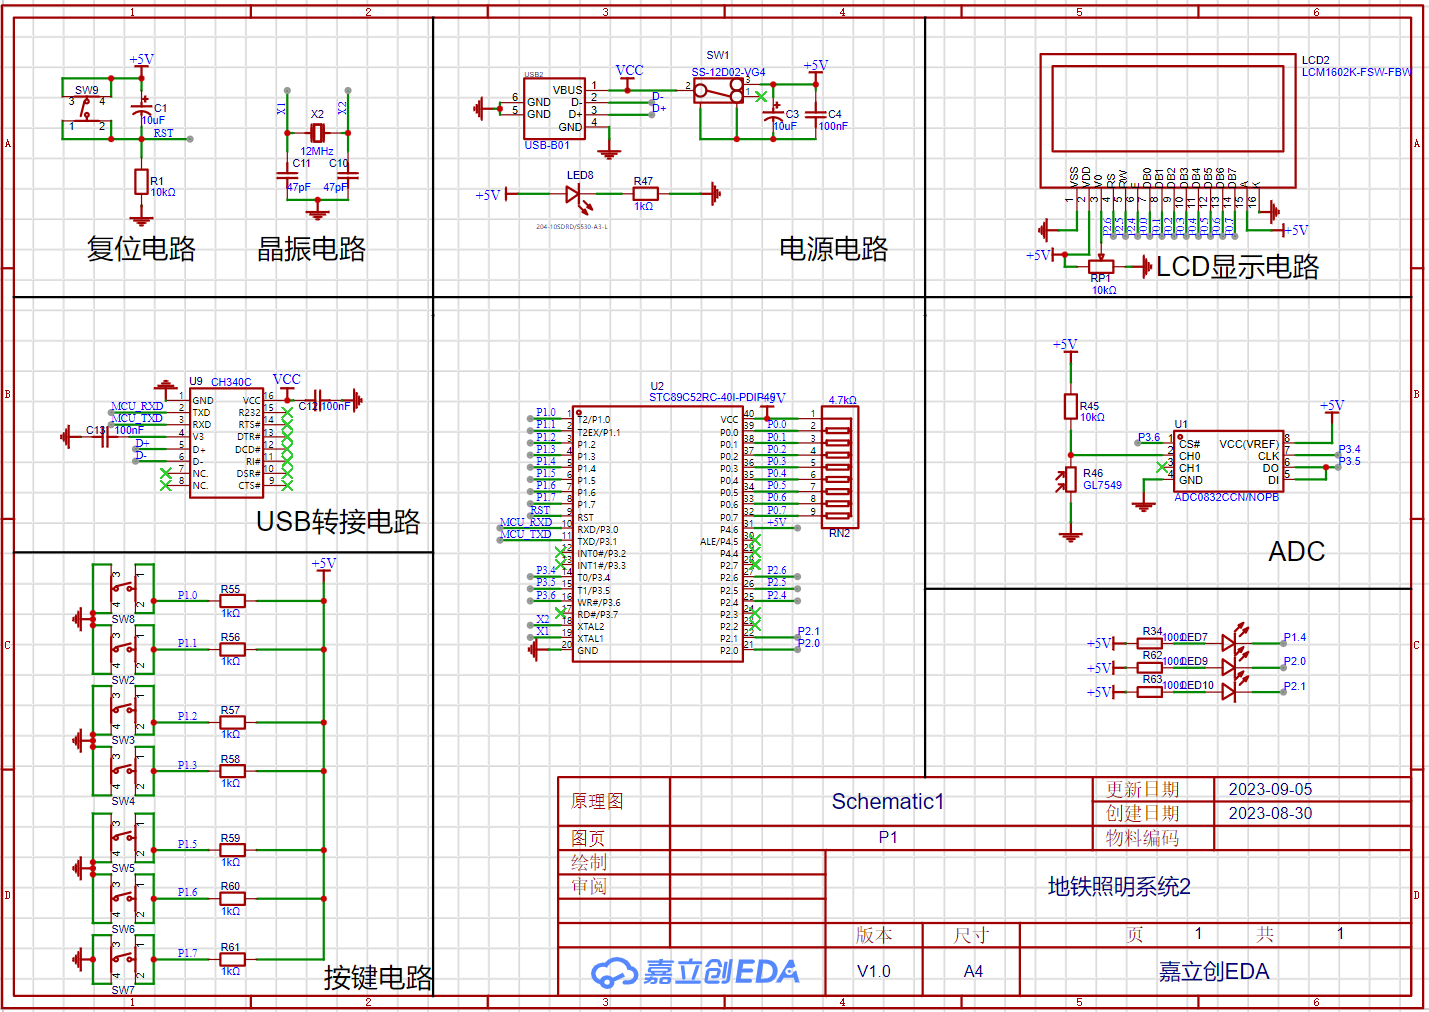
Task: Select net label P3.6 near ADC CS# pin
Action: [x=1151, y=437]
